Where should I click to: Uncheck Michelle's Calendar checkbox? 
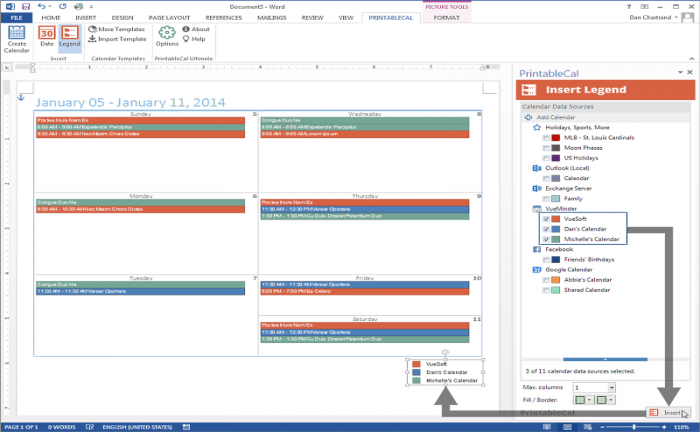tap(546, 240)
